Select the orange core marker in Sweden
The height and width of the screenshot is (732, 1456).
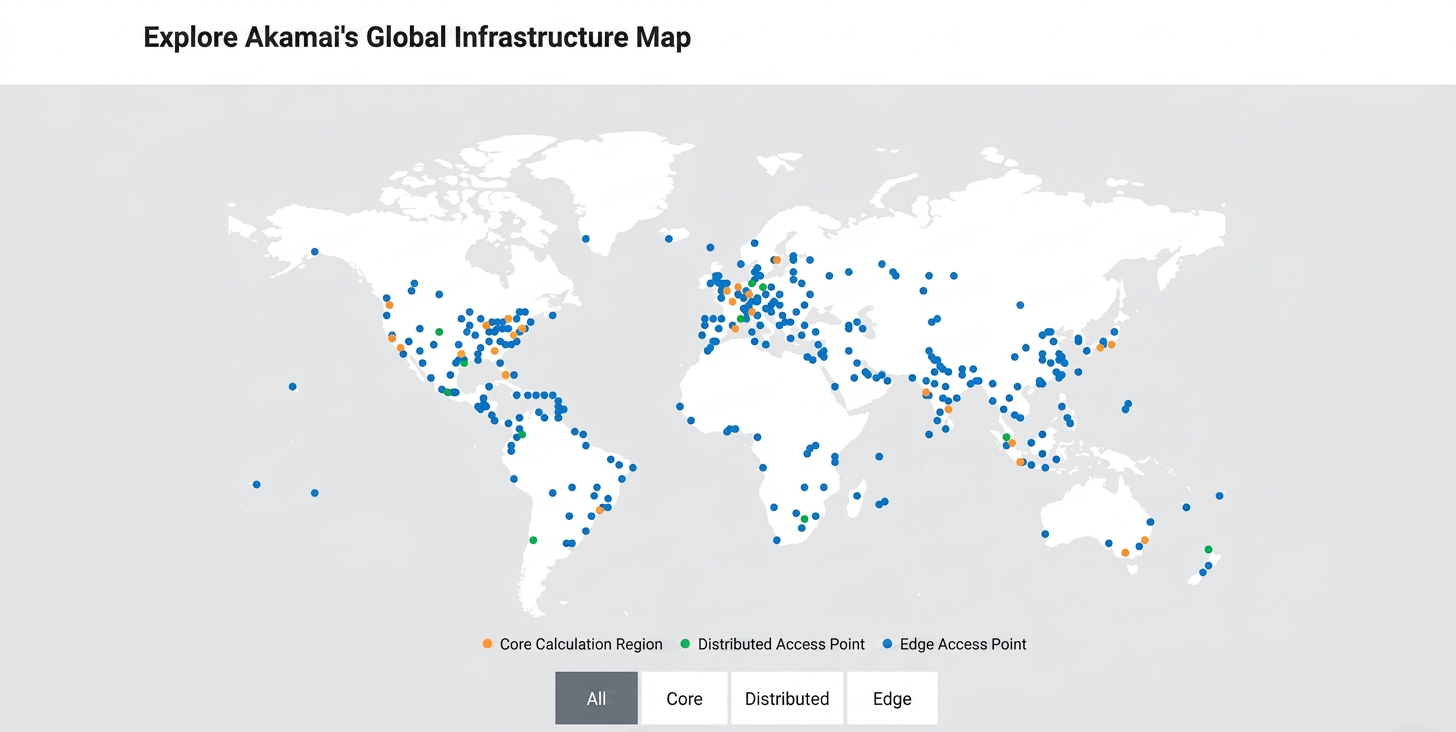(777, 260)
